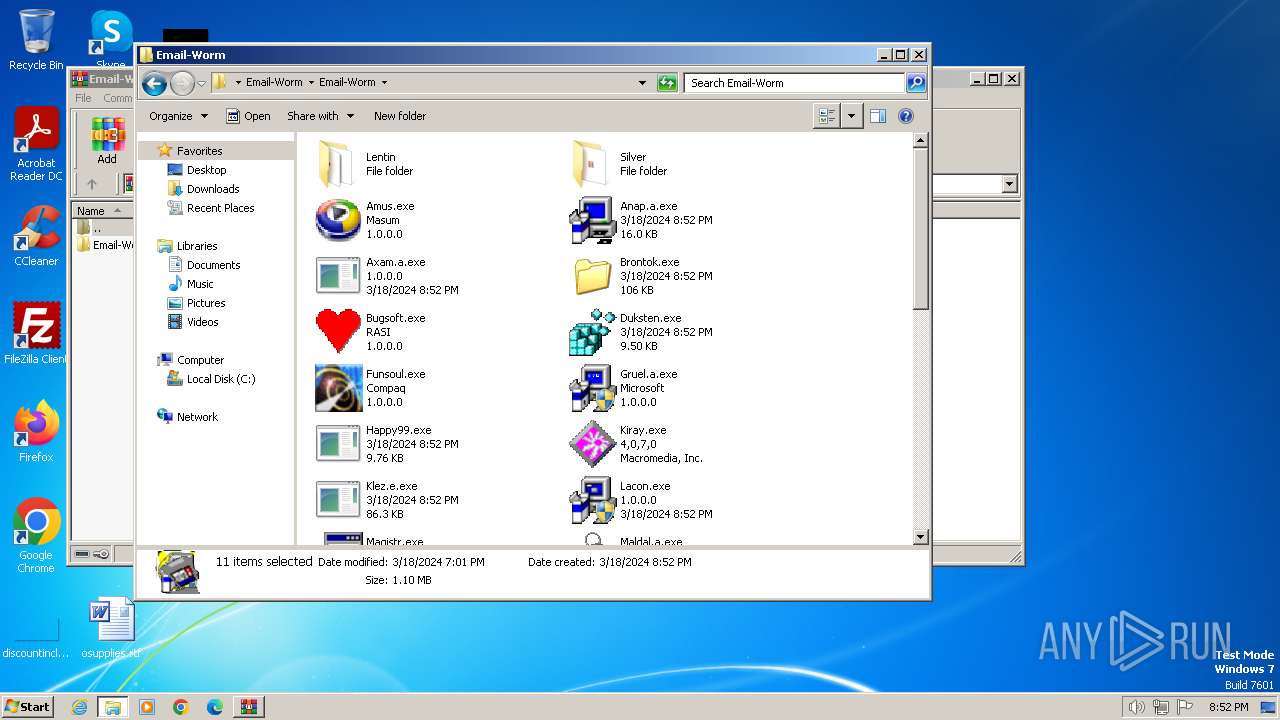Click the New folder button
1280x720 pixels.
[x=400, y=116]
